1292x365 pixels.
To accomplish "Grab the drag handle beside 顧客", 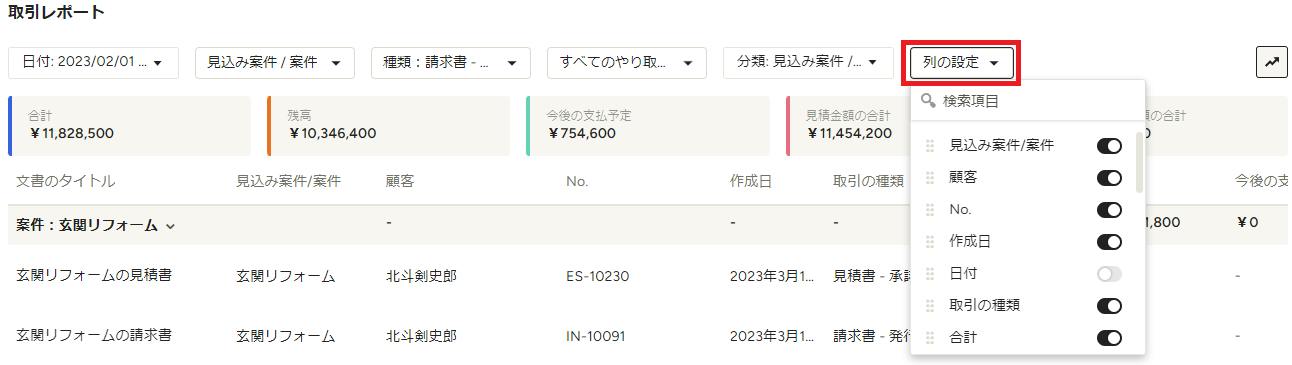I will pyautogui.click(x=930, y=178).
